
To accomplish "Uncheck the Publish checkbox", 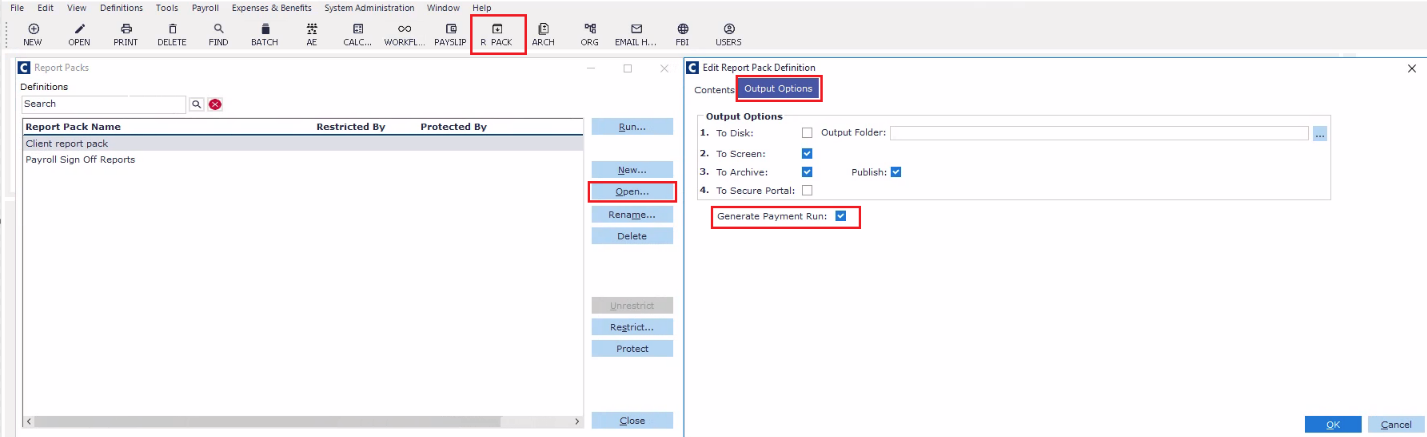I will 896,172.
